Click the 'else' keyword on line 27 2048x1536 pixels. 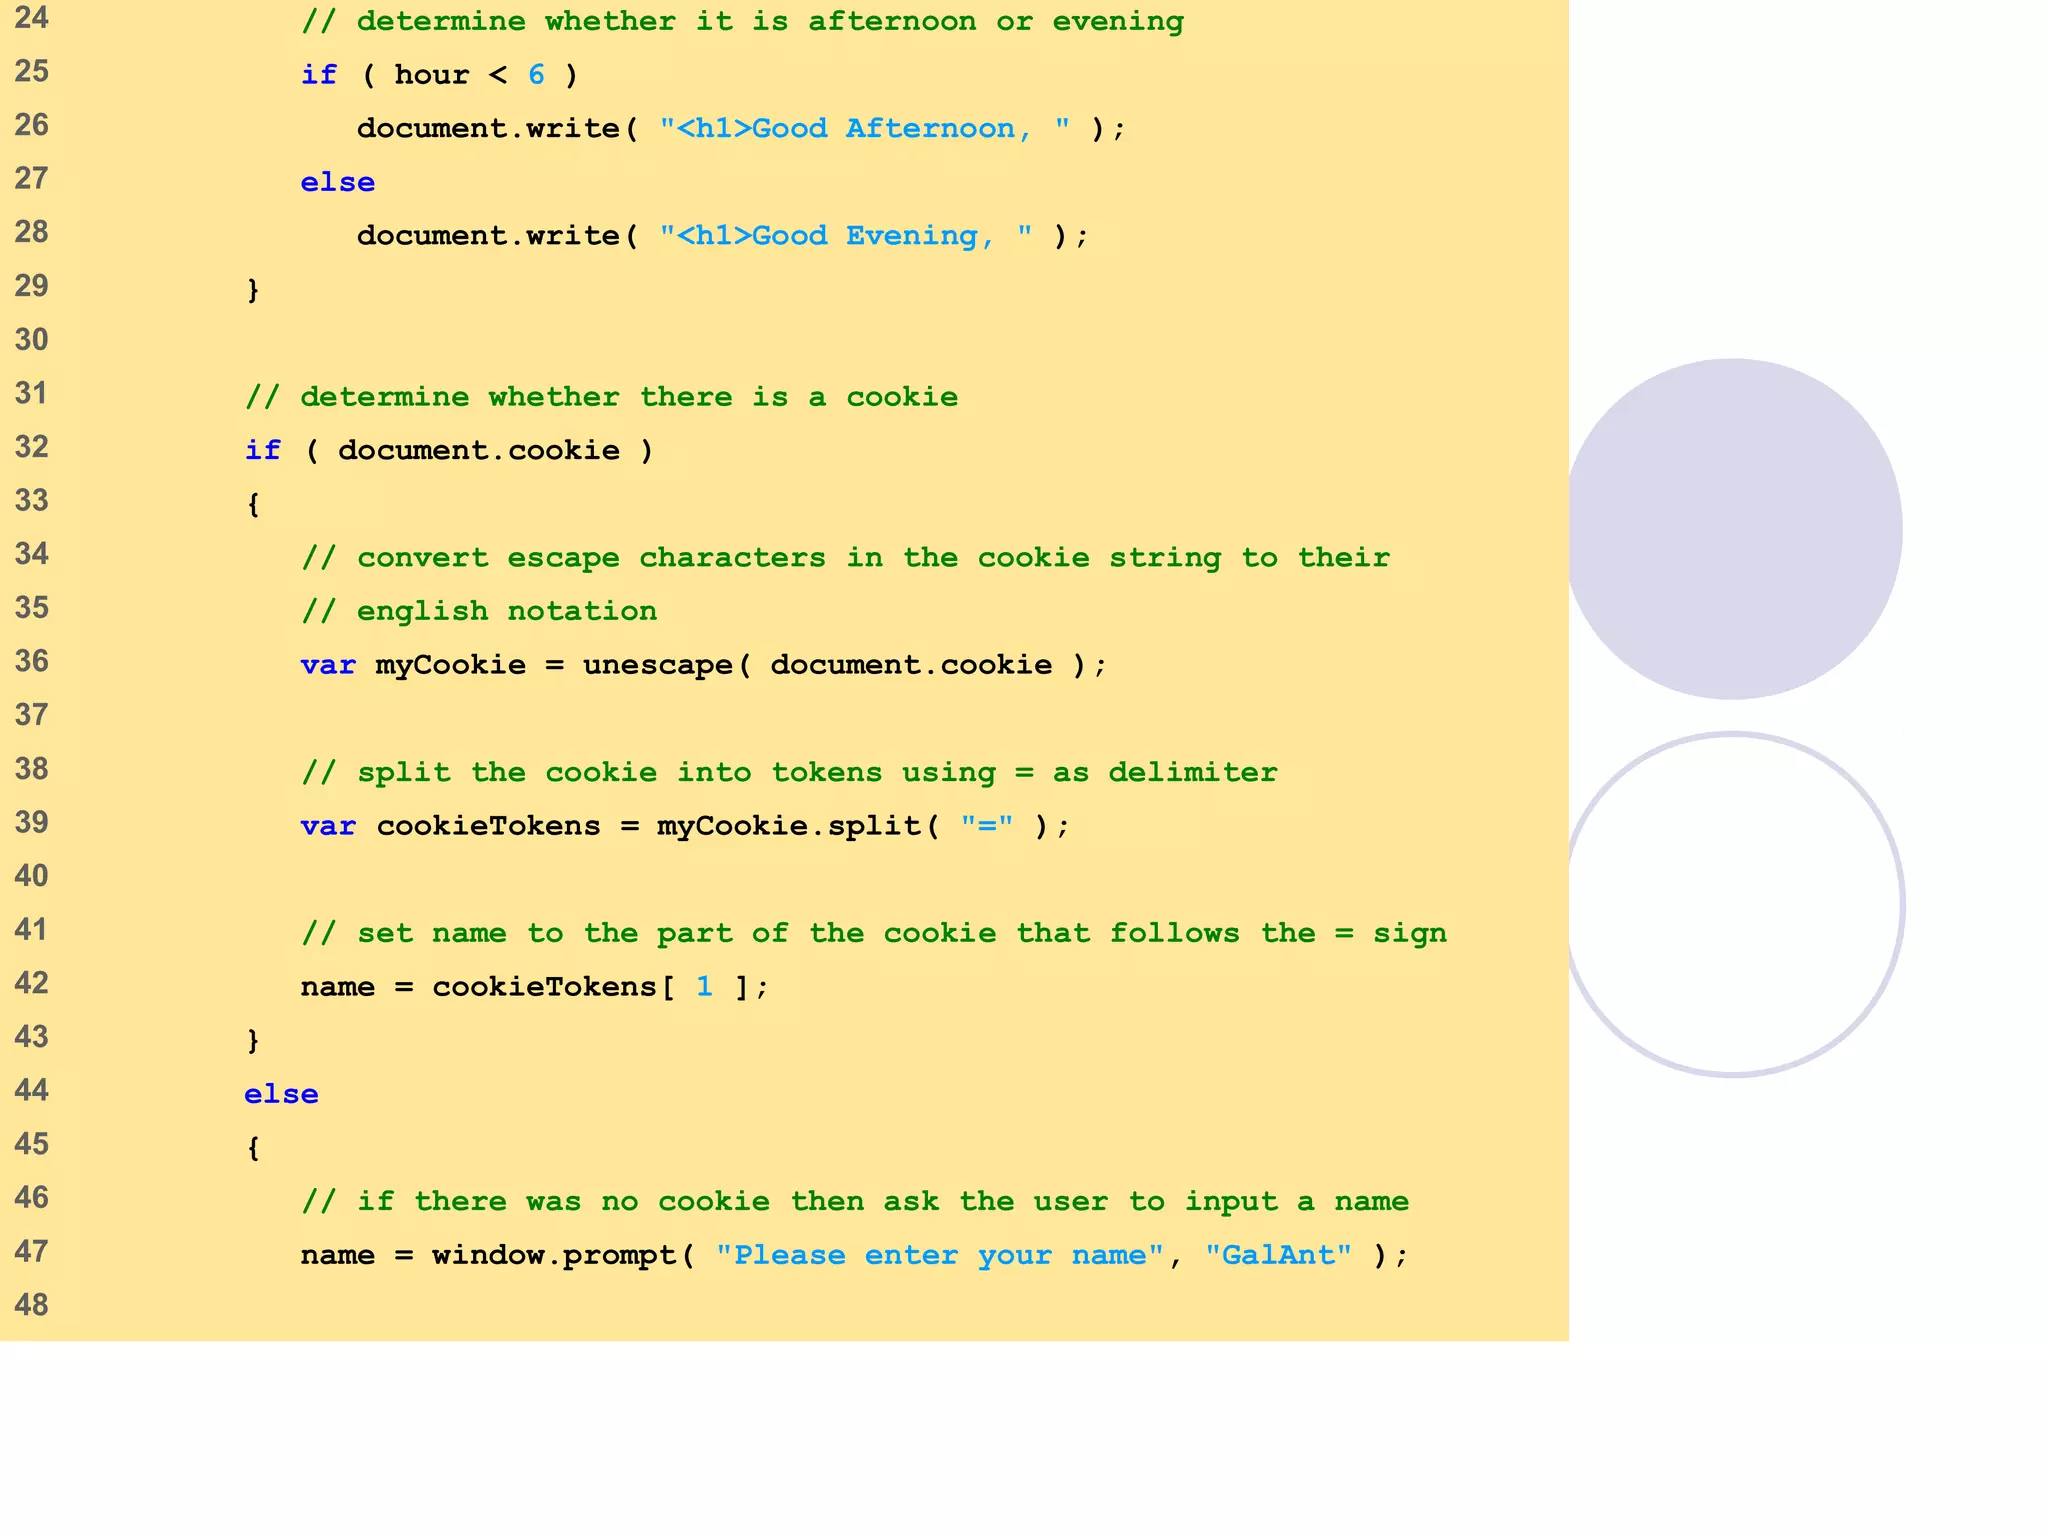click(337, 182)
